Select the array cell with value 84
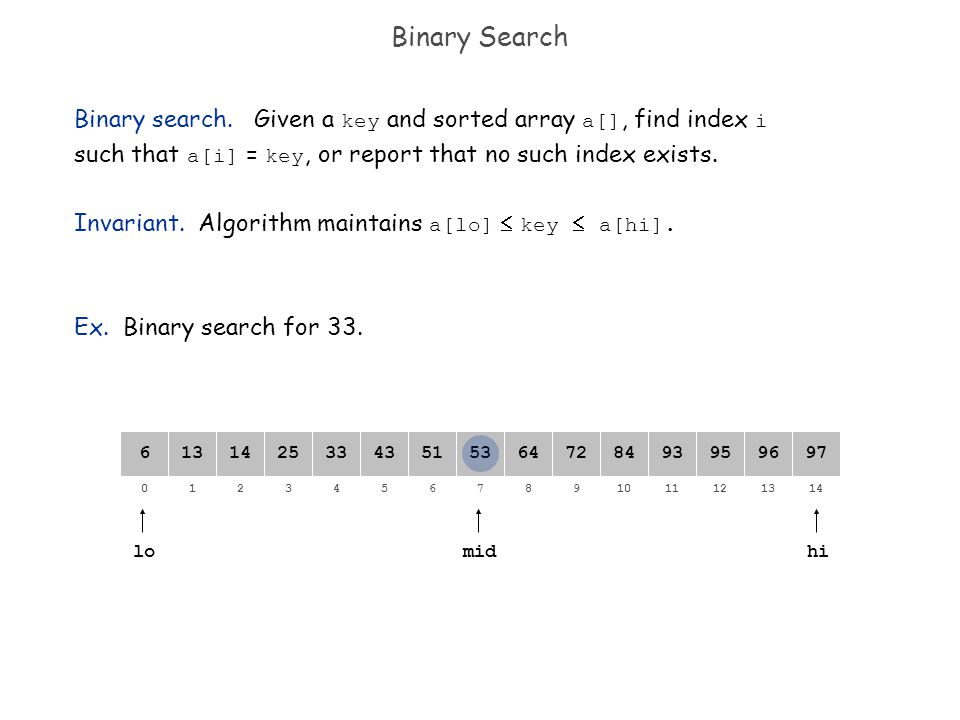The height and width of the screenshot is (720, 960). [624, 454]
